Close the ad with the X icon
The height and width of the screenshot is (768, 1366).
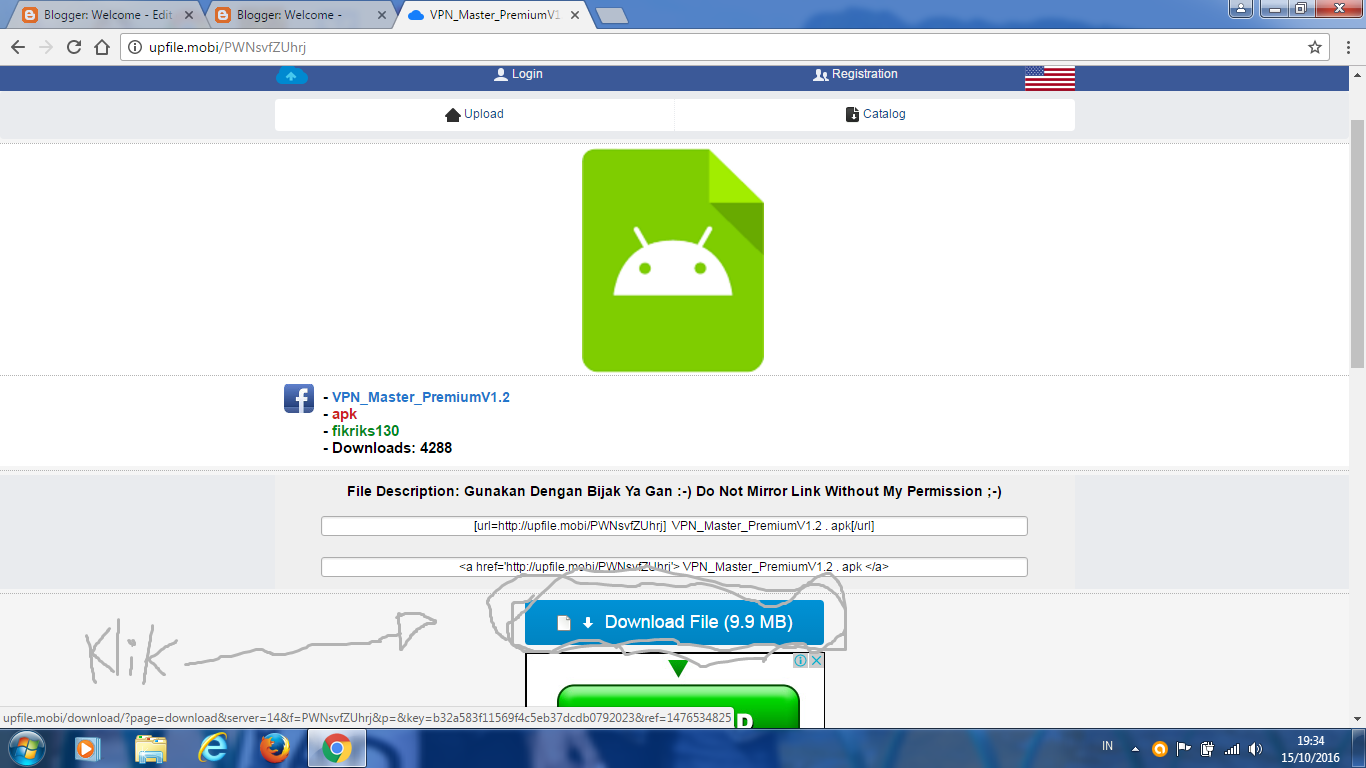pos(816,660)
